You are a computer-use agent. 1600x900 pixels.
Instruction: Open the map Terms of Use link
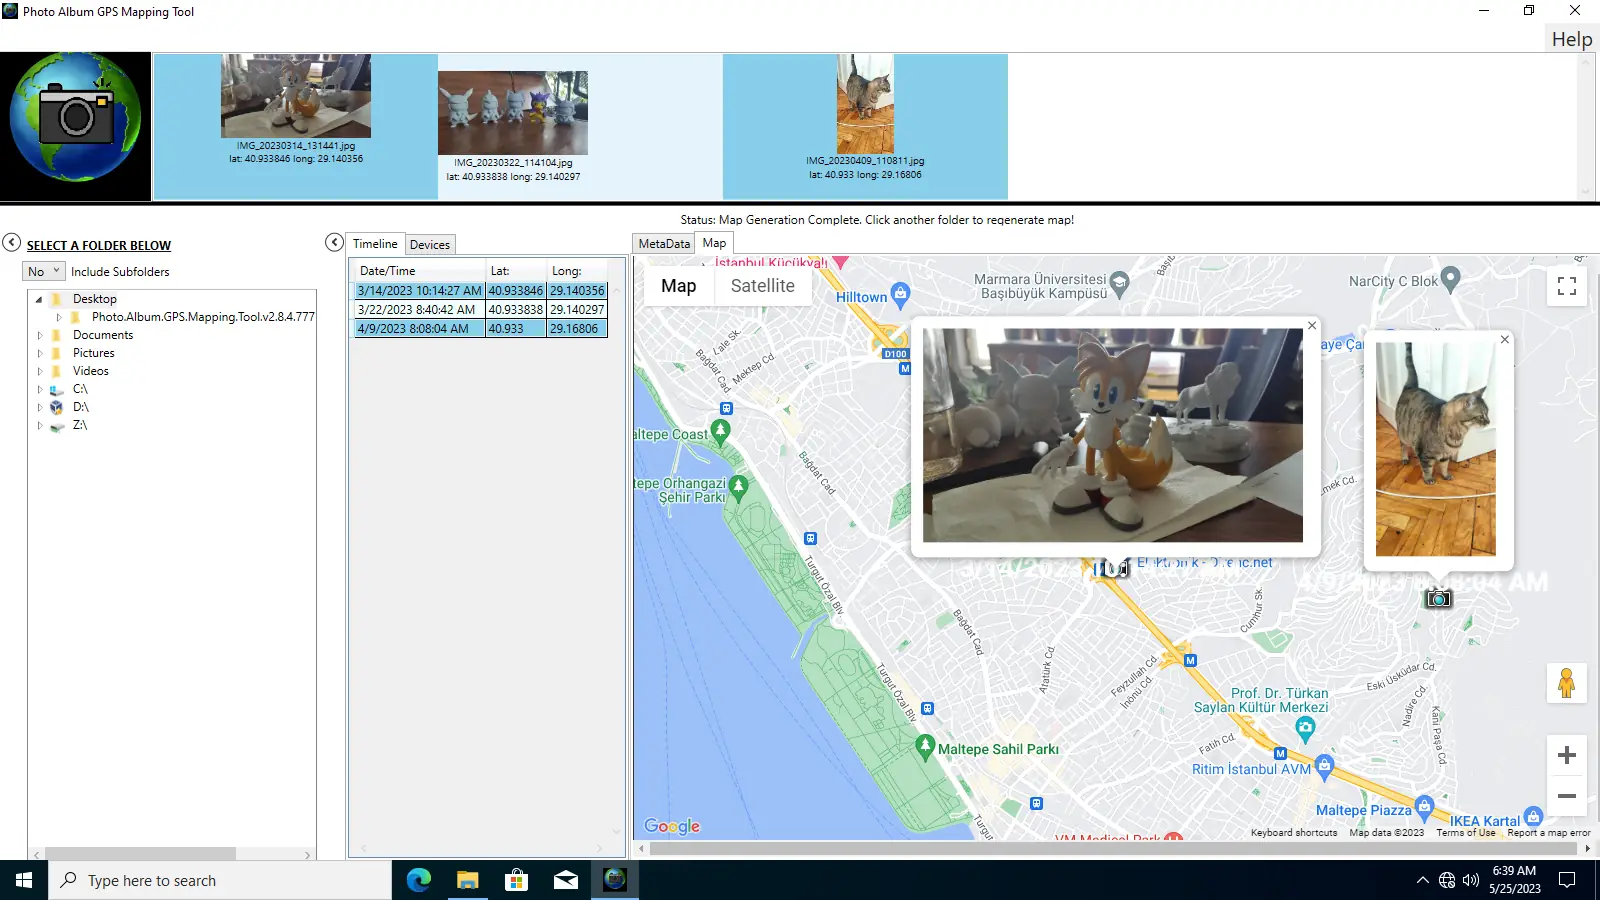click(1465, 833)
